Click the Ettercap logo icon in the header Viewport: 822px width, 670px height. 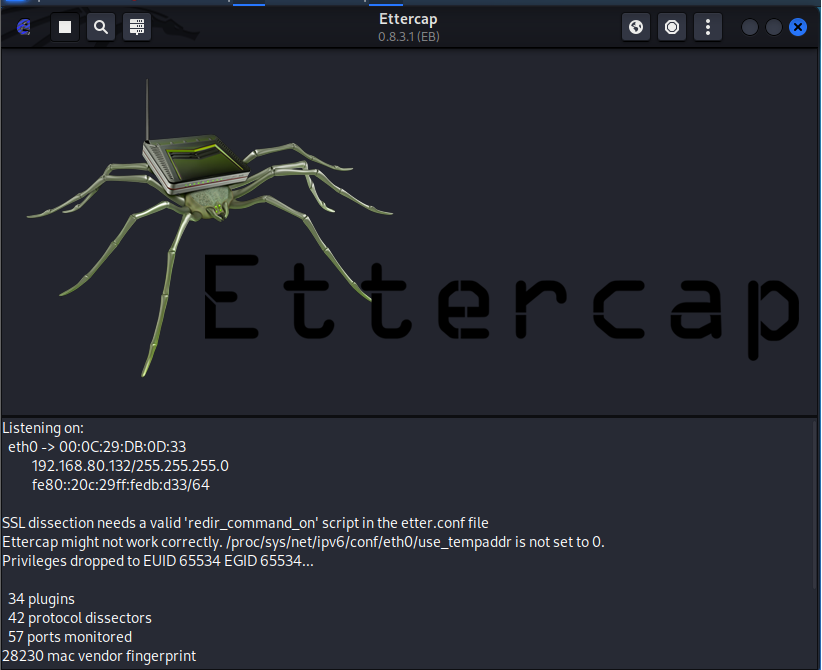click(x=24, y=27)
